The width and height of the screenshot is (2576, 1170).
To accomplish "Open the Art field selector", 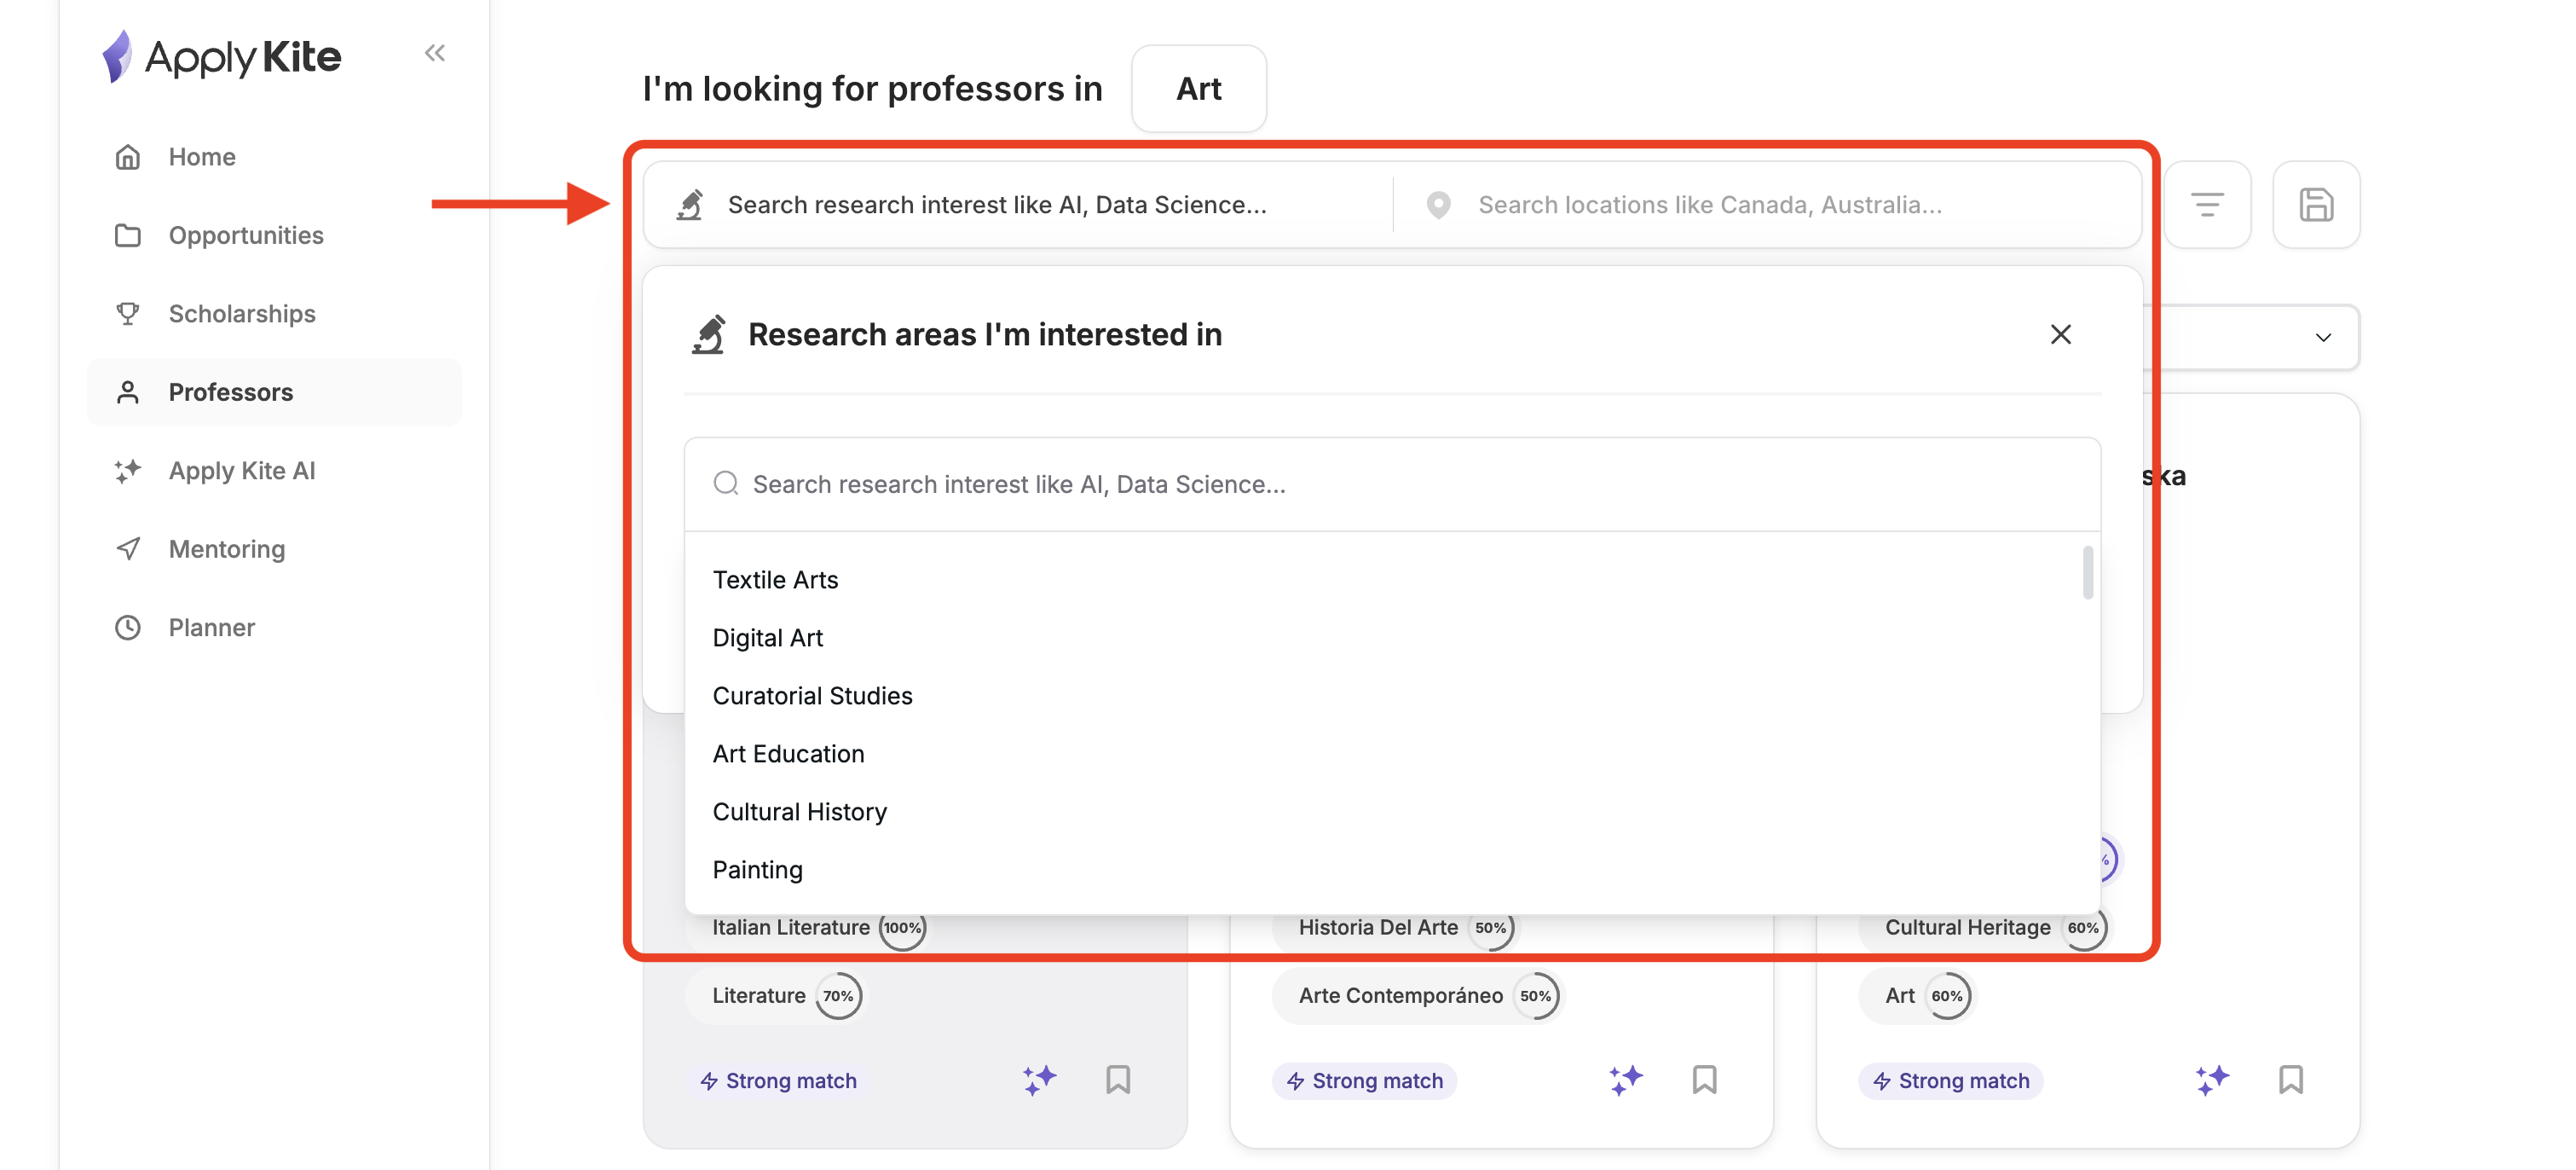I will point(1198,89).
